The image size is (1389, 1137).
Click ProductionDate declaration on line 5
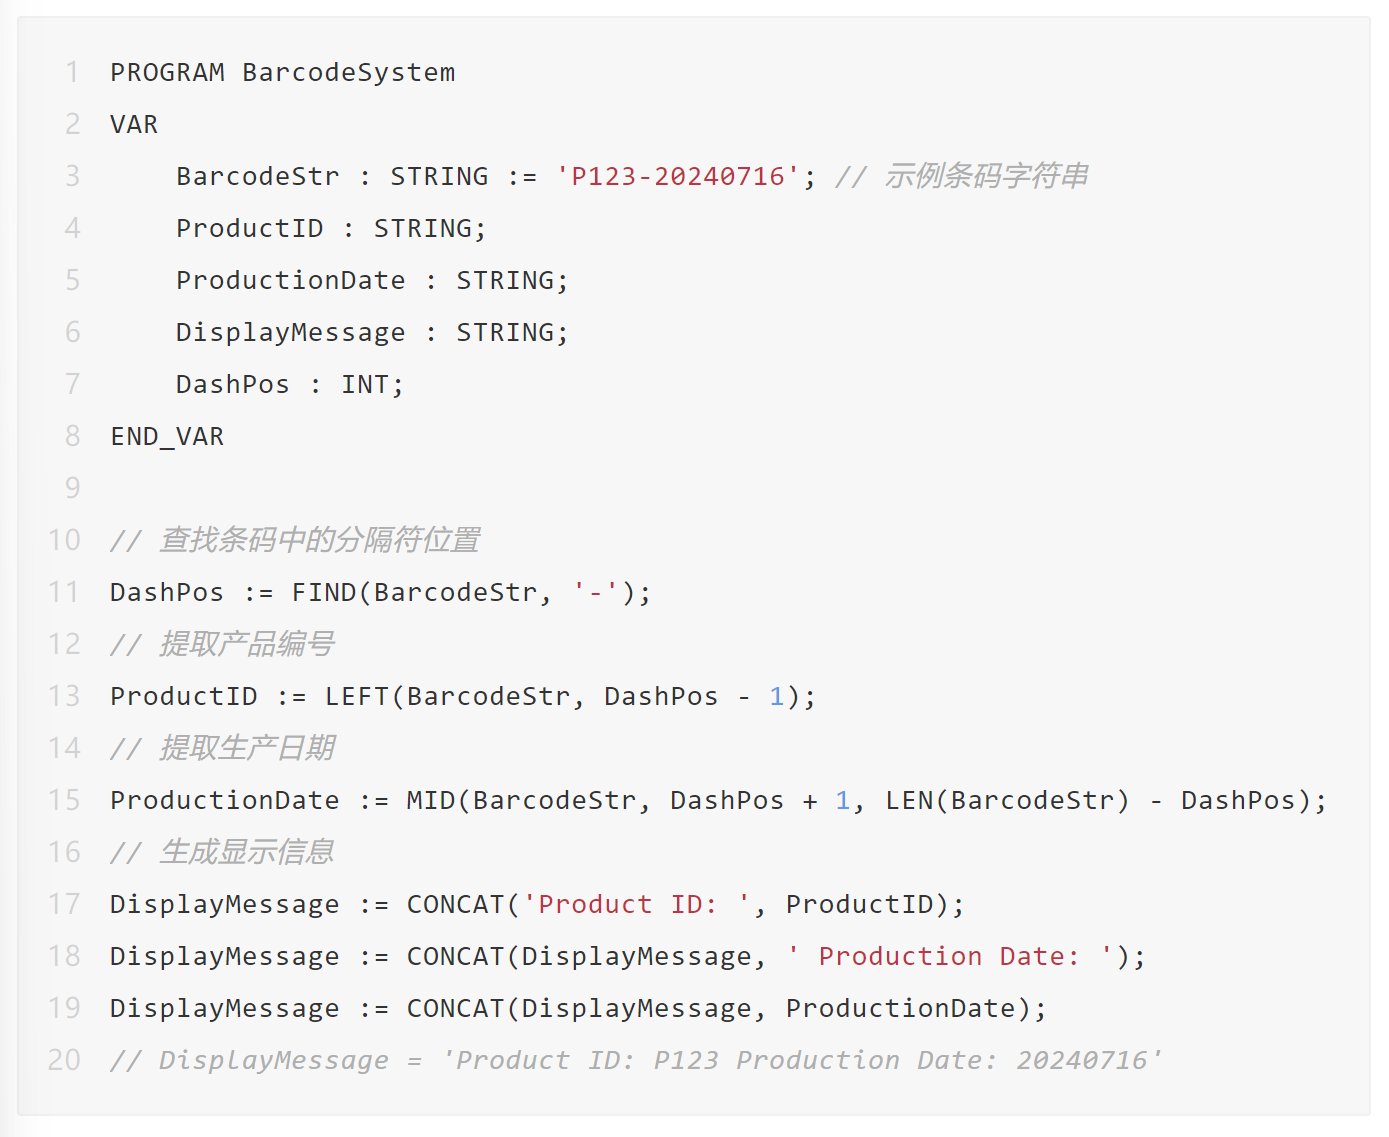point(291,280)
